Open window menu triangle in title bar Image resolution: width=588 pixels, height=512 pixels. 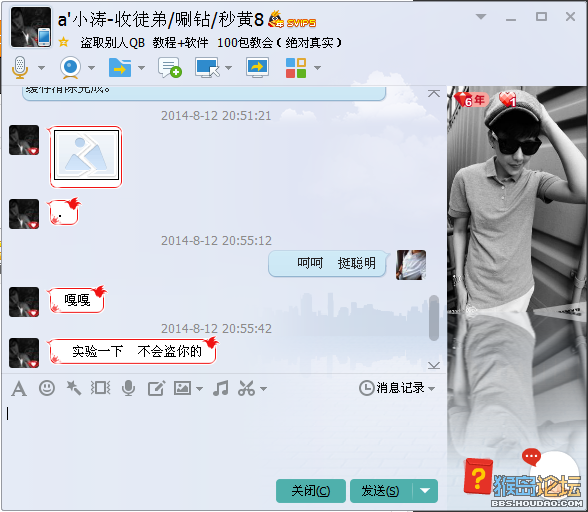481,17
